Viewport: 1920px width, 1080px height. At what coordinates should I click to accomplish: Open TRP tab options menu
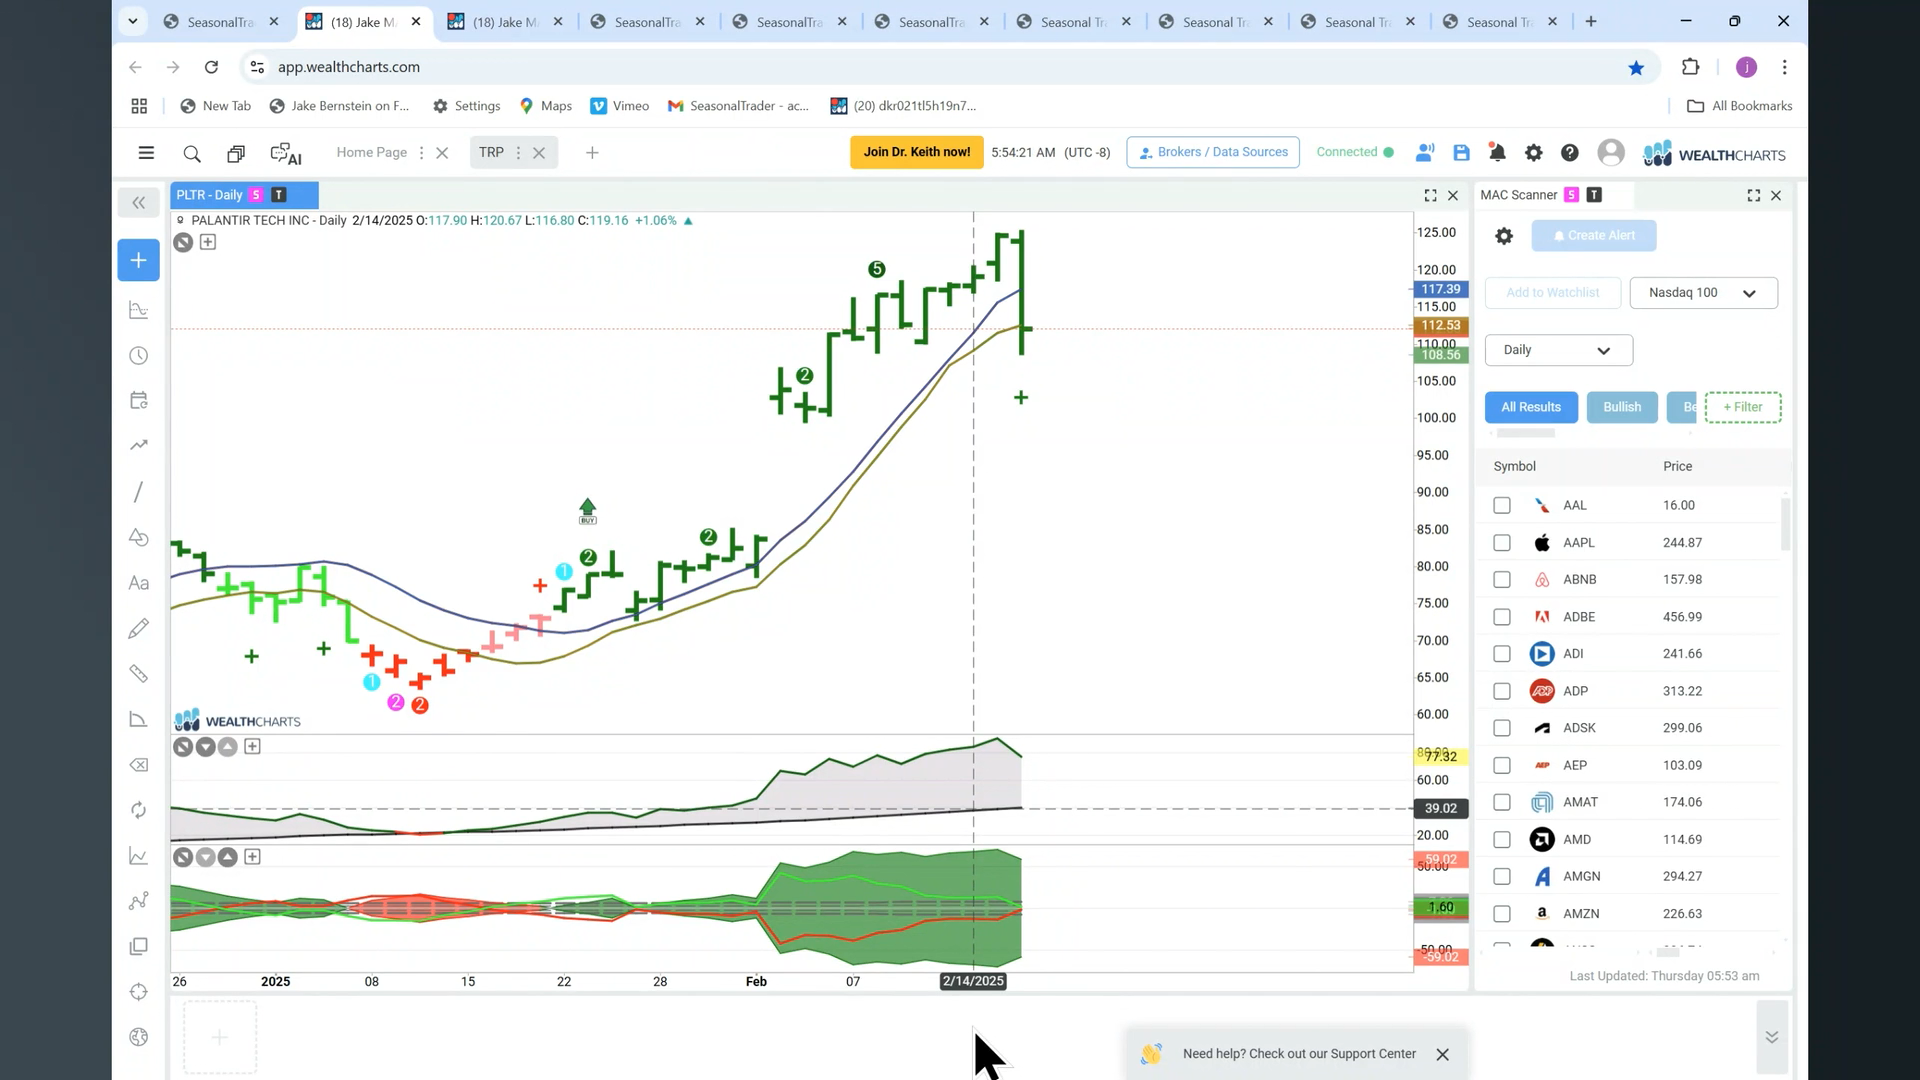pyautogui.click(x=518, y=153)
